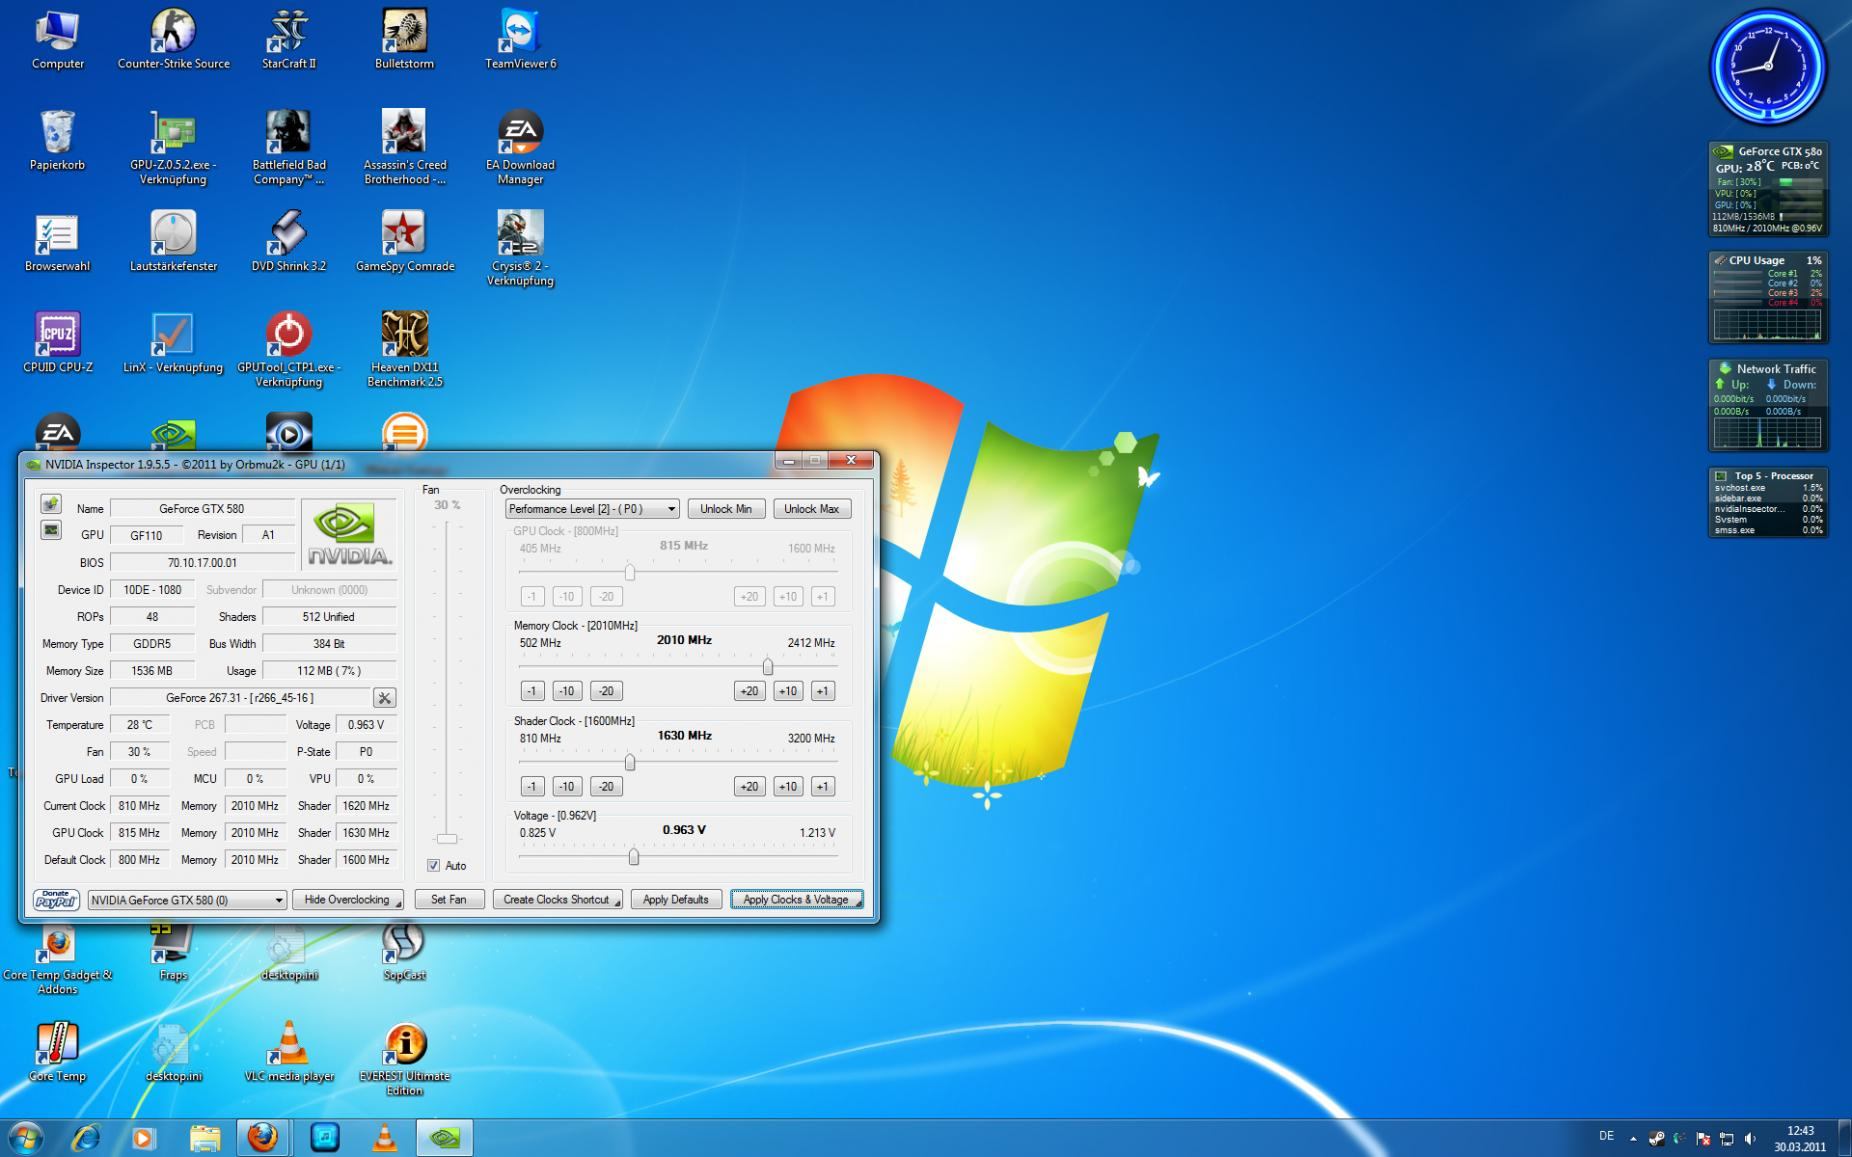The width and height of the screenshot is (1852, 1157).
Task: Click the driver settings wrench icon
Action: (384, 698)
